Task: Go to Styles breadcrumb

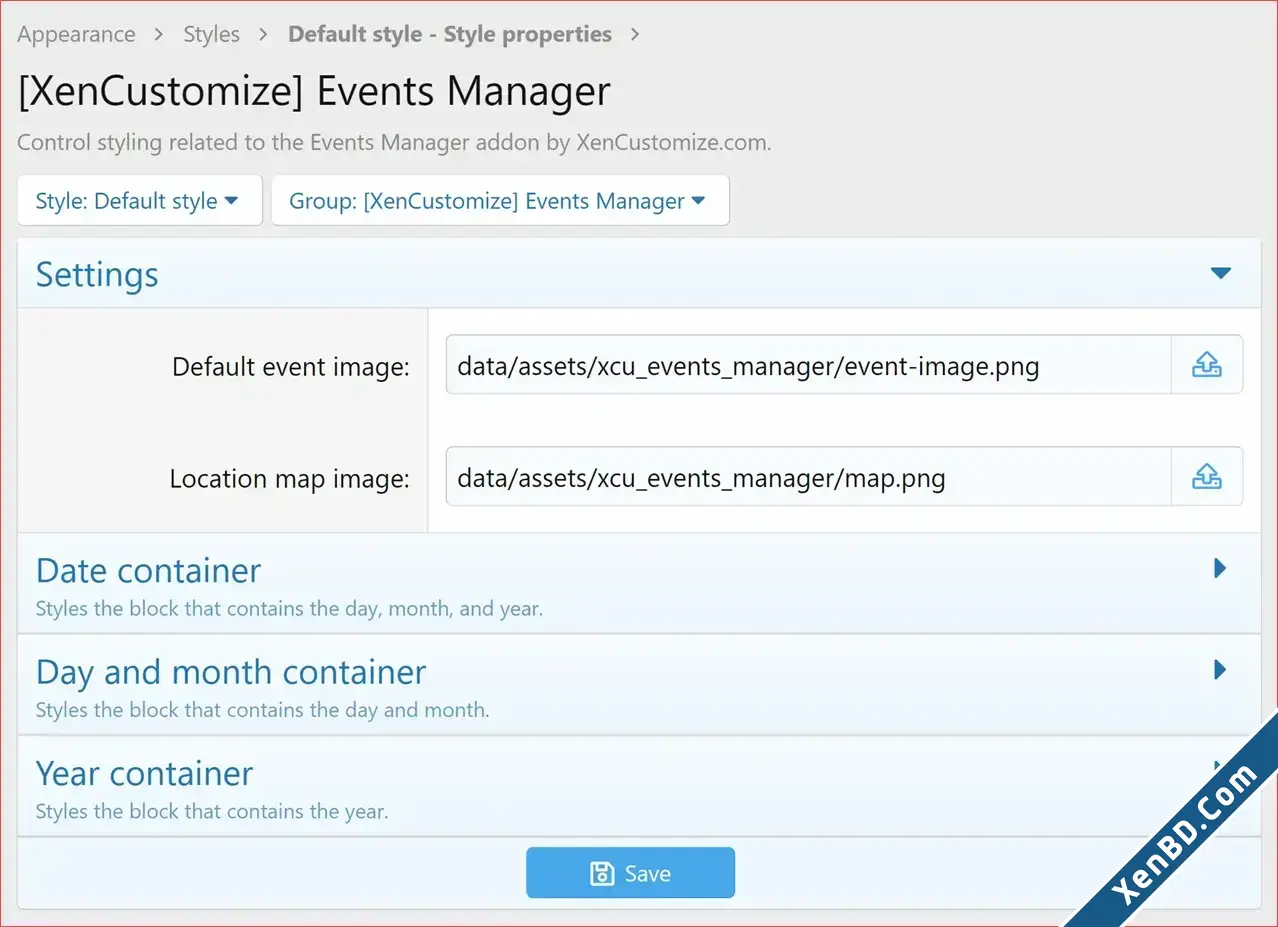Action: [212, 34]
